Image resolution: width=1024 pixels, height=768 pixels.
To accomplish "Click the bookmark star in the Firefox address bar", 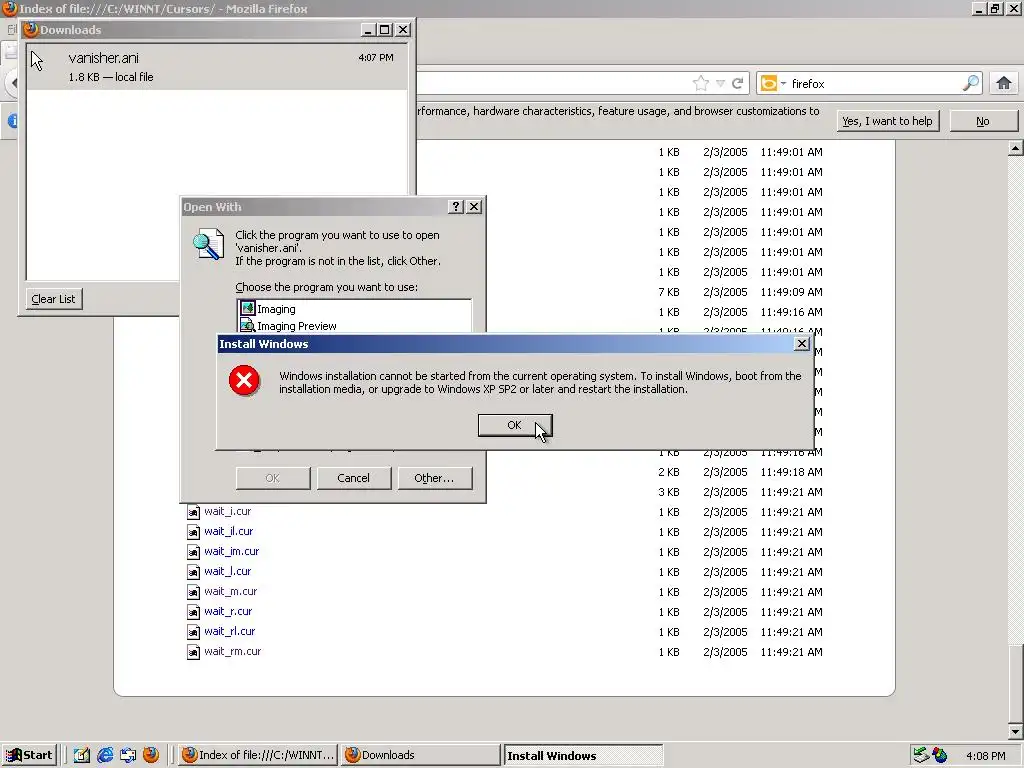I will coord(701,83).
